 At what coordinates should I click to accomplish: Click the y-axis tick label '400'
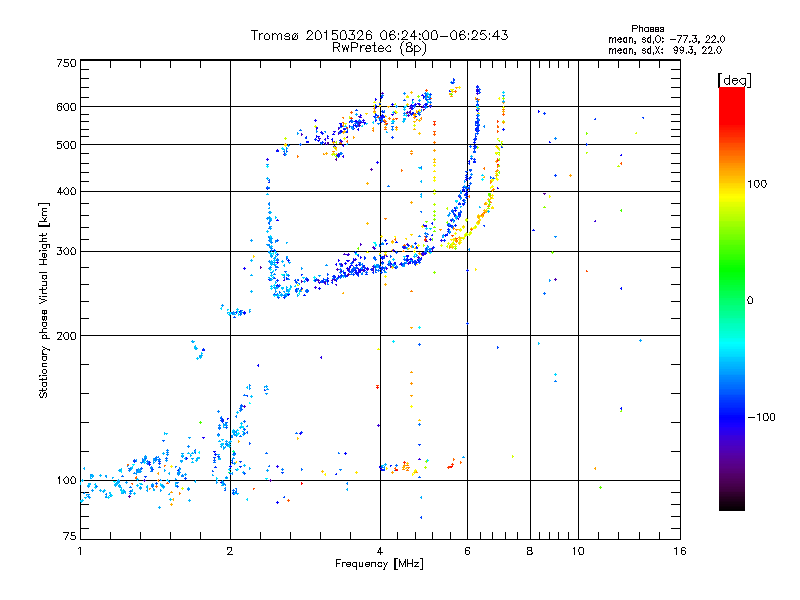pos(66,192)
